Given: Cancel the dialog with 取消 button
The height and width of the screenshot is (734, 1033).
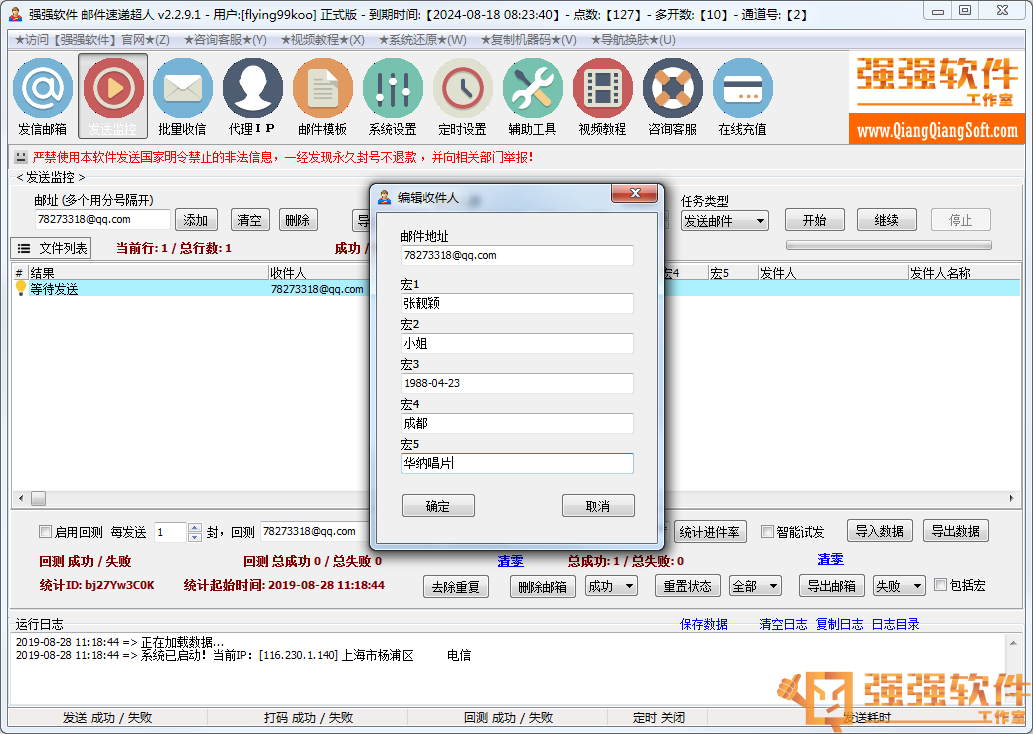Looking at the screenshot, I should coord(598,506).
